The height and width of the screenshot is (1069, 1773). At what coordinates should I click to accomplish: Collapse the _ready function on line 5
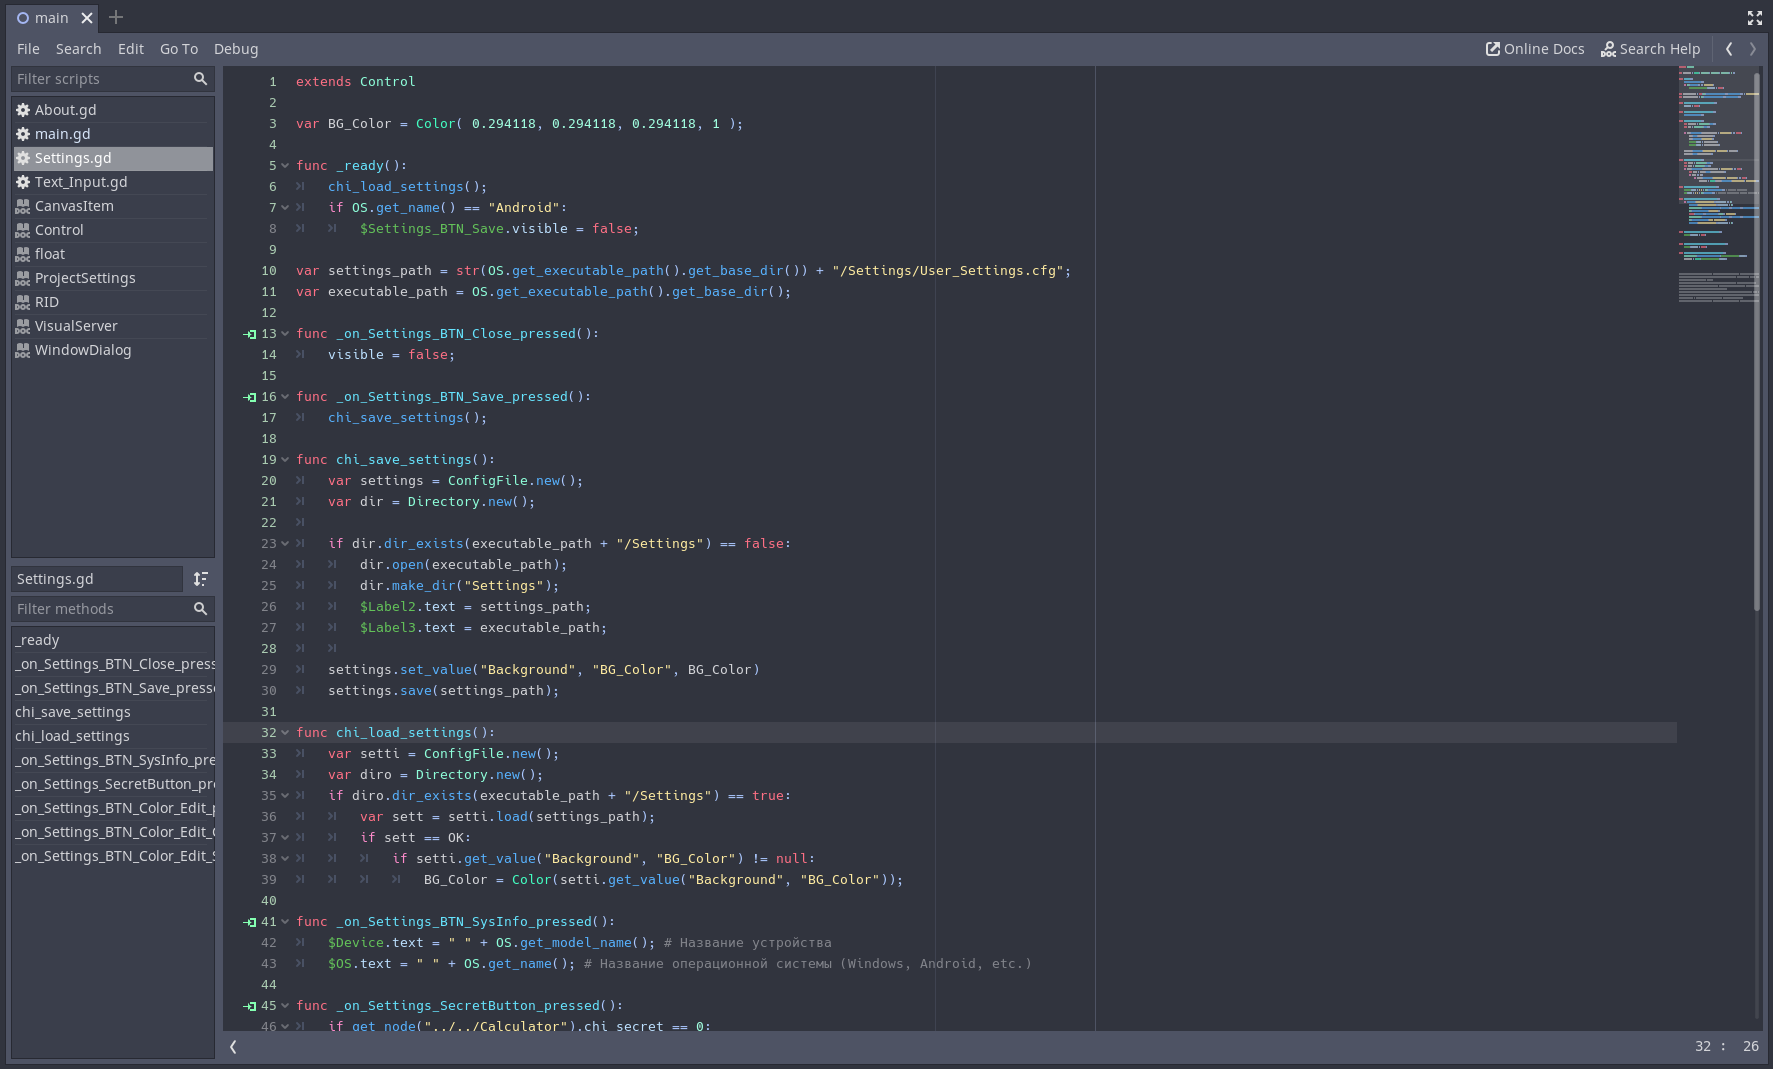click(x=285, y=166)
